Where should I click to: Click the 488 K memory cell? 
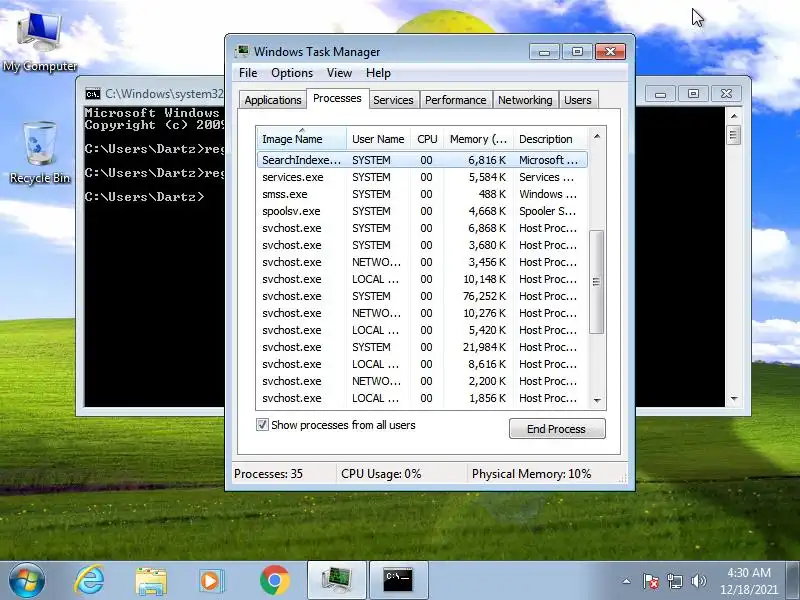click(492, 194)
